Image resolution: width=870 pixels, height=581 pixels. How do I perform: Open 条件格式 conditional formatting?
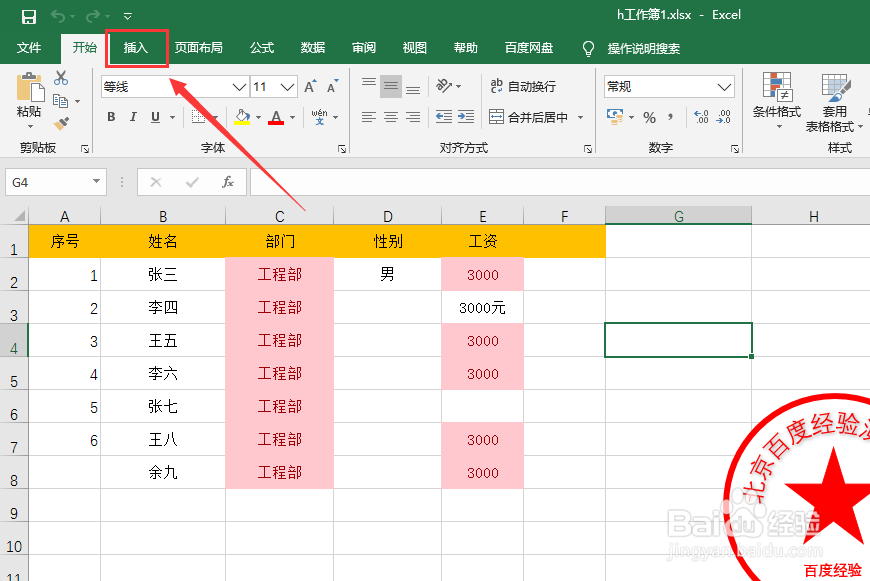[776, 104]
